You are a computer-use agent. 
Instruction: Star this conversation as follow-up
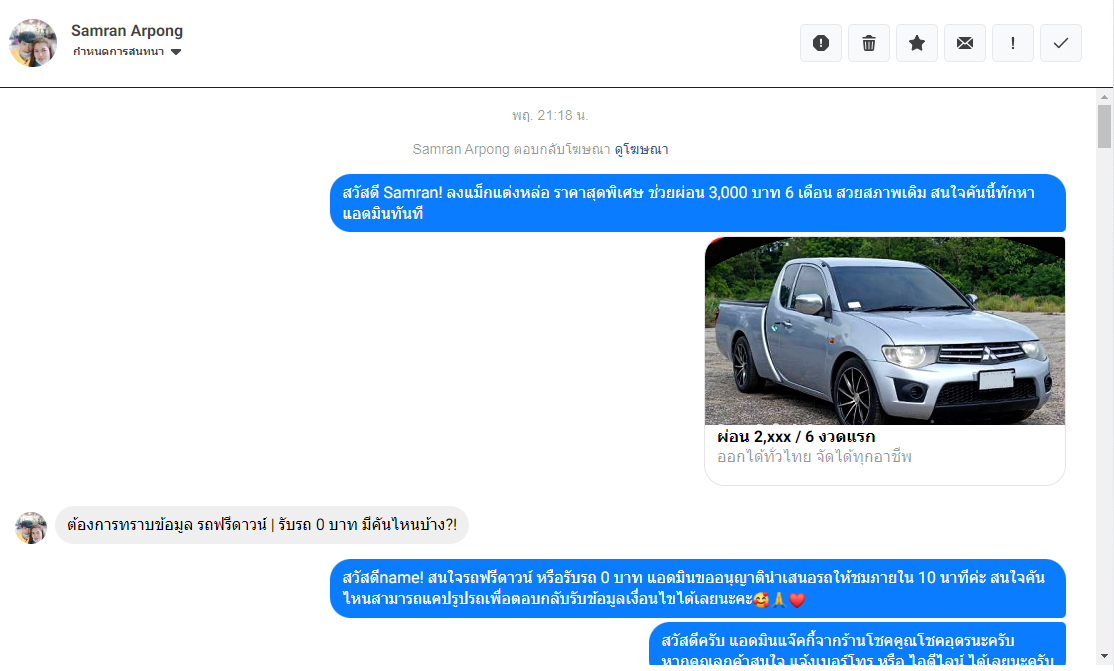916,43
